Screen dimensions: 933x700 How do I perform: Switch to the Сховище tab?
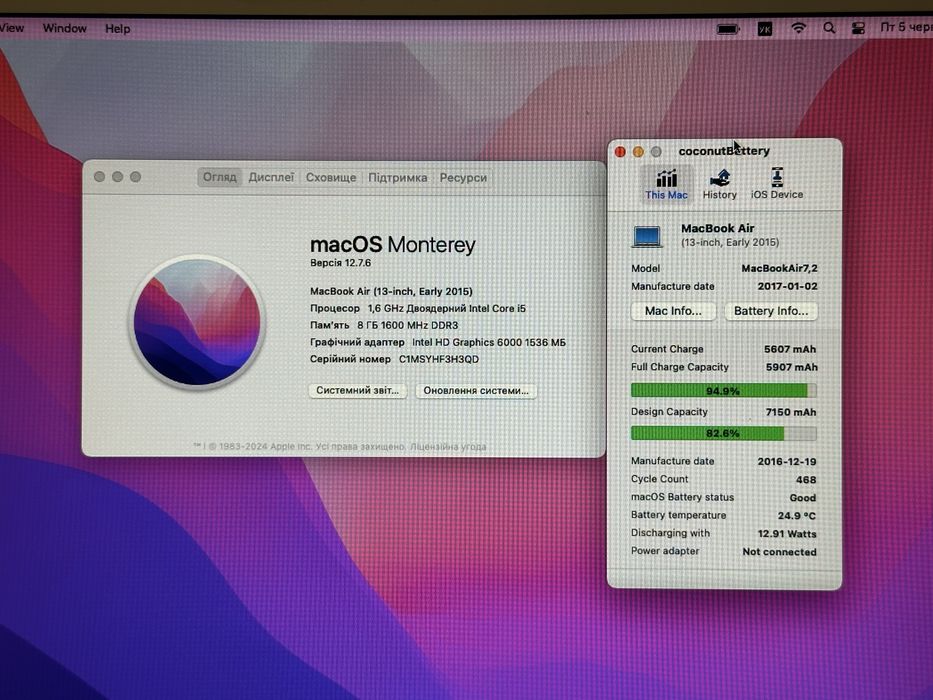pos(331,177)
